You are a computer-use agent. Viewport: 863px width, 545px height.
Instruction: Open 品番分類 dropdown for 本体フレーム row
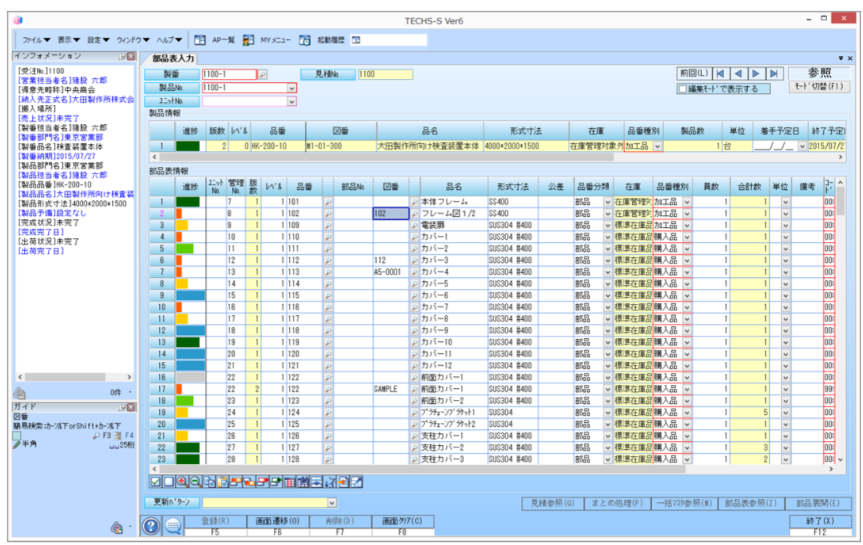pyautogui.click(x=608, y=202)
